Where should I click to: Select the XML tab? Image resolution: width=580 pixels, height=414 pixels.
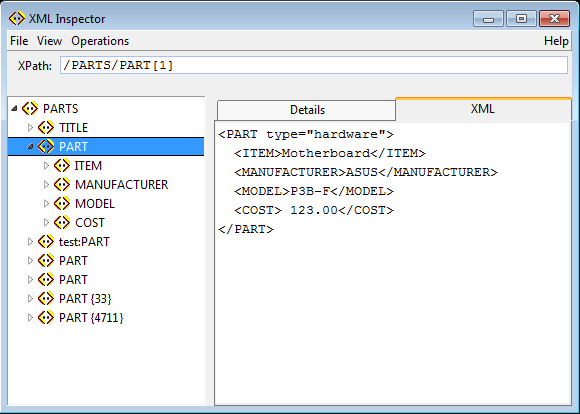point(483,109)
